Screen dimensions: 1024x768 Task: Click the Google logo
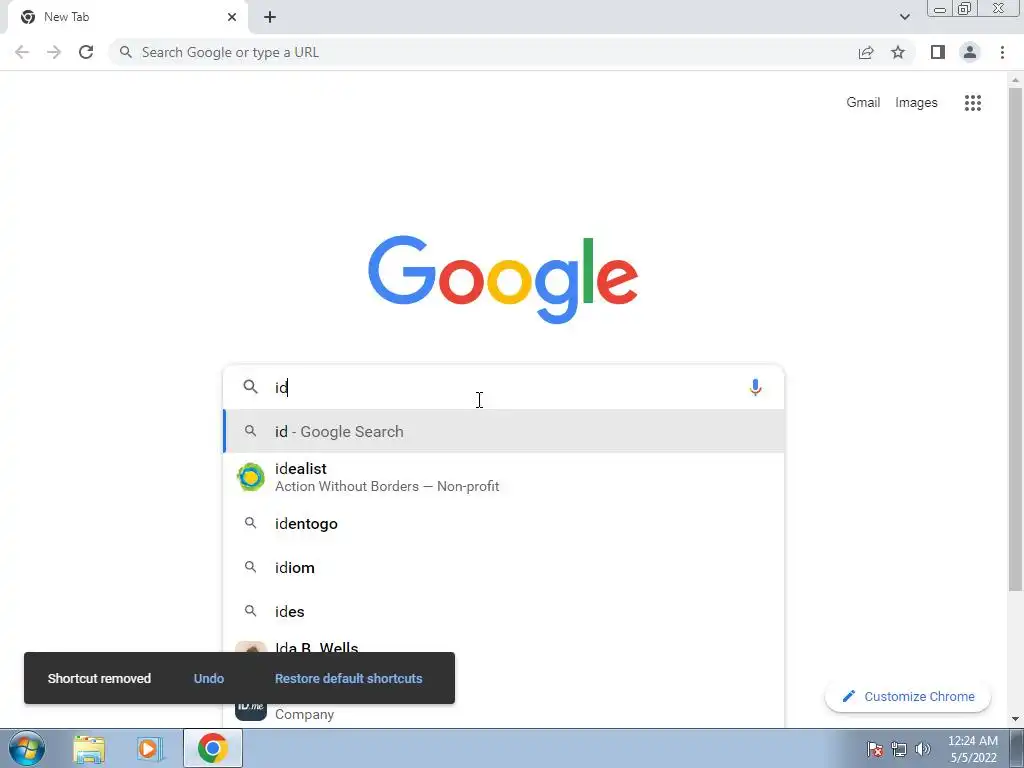pyautogui.click(x=503, y=280)
